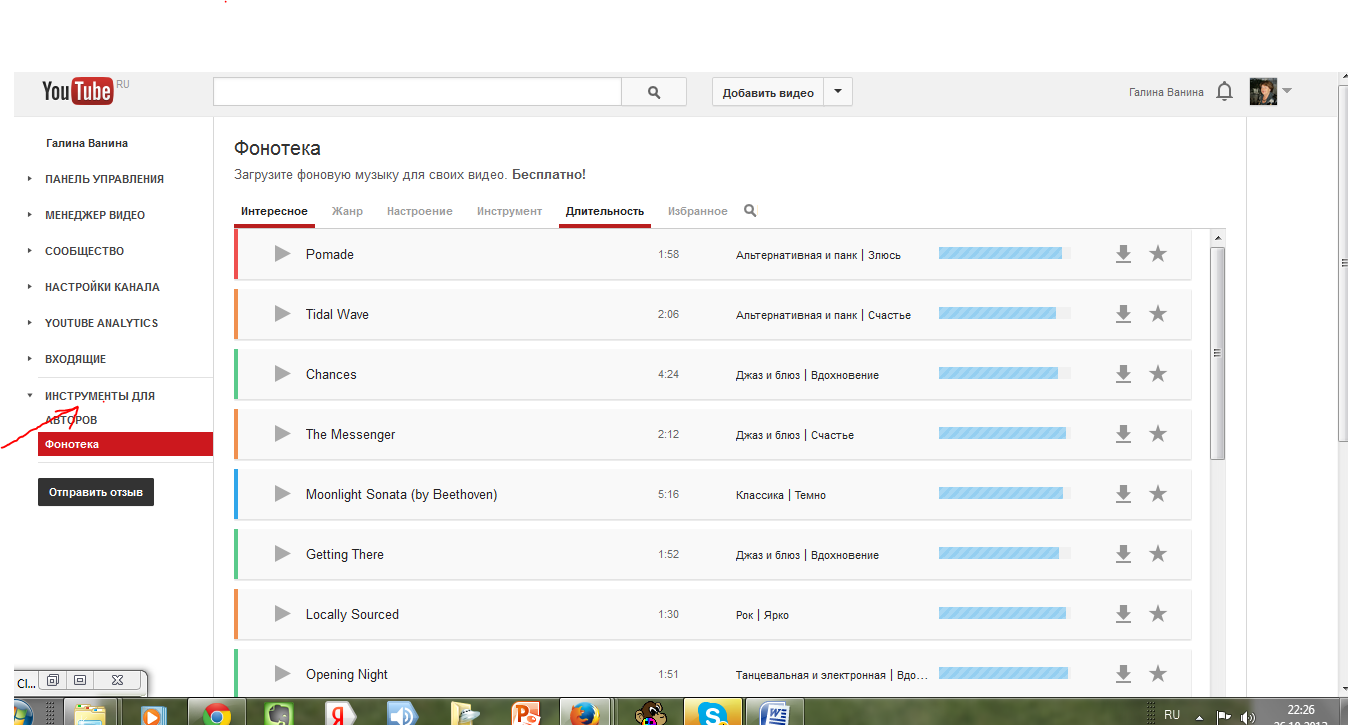Play the Locally Sourced track
This screenshot has height=725, width=1348.
(282, 614)
